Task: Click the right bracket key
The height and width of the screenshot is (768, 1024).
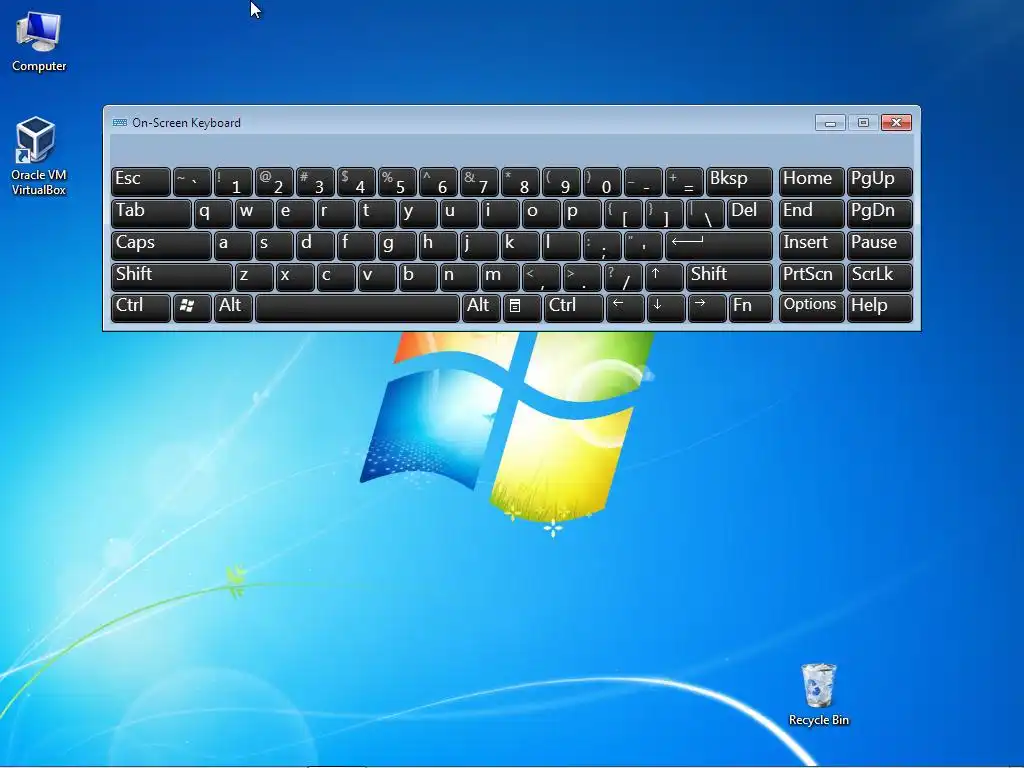Action: pos(664,213)
